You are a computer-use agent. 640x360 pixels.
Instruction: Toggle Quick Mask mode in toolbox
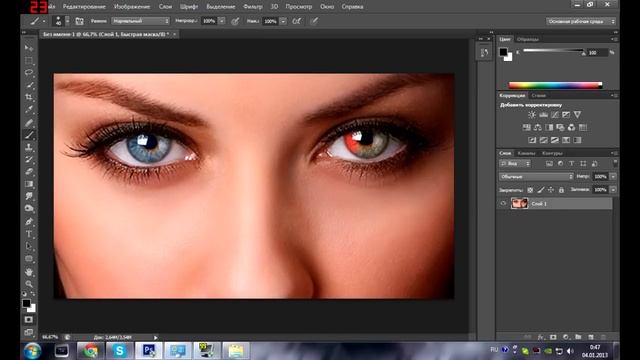pos(29,320)
